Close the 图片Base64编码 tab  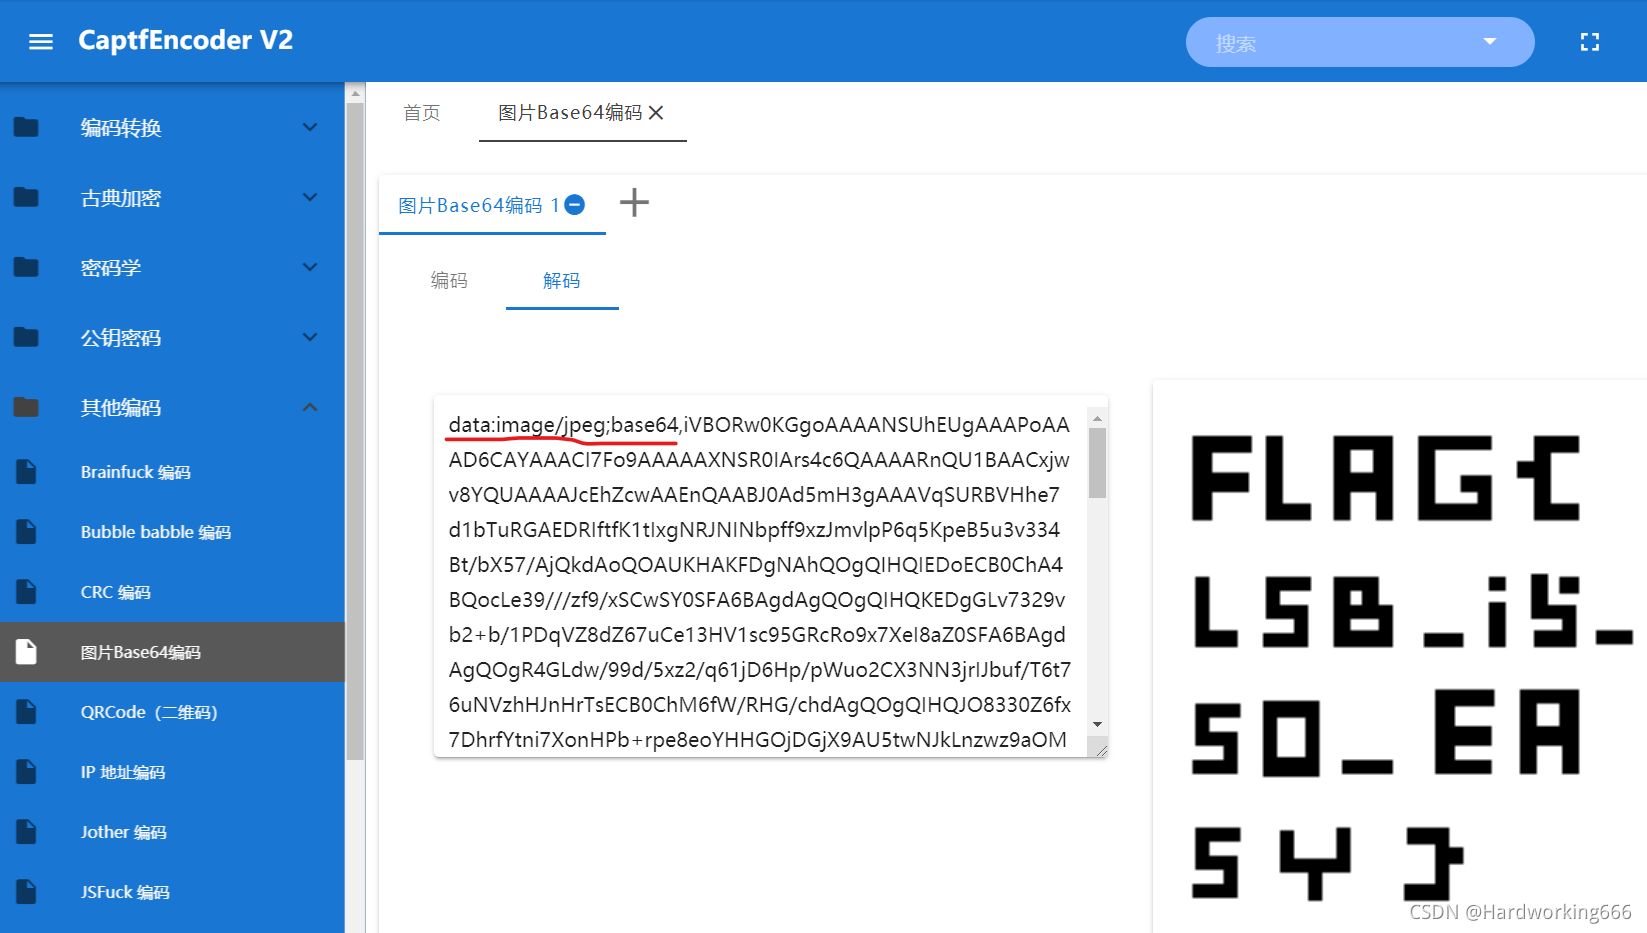click(657, 112)
